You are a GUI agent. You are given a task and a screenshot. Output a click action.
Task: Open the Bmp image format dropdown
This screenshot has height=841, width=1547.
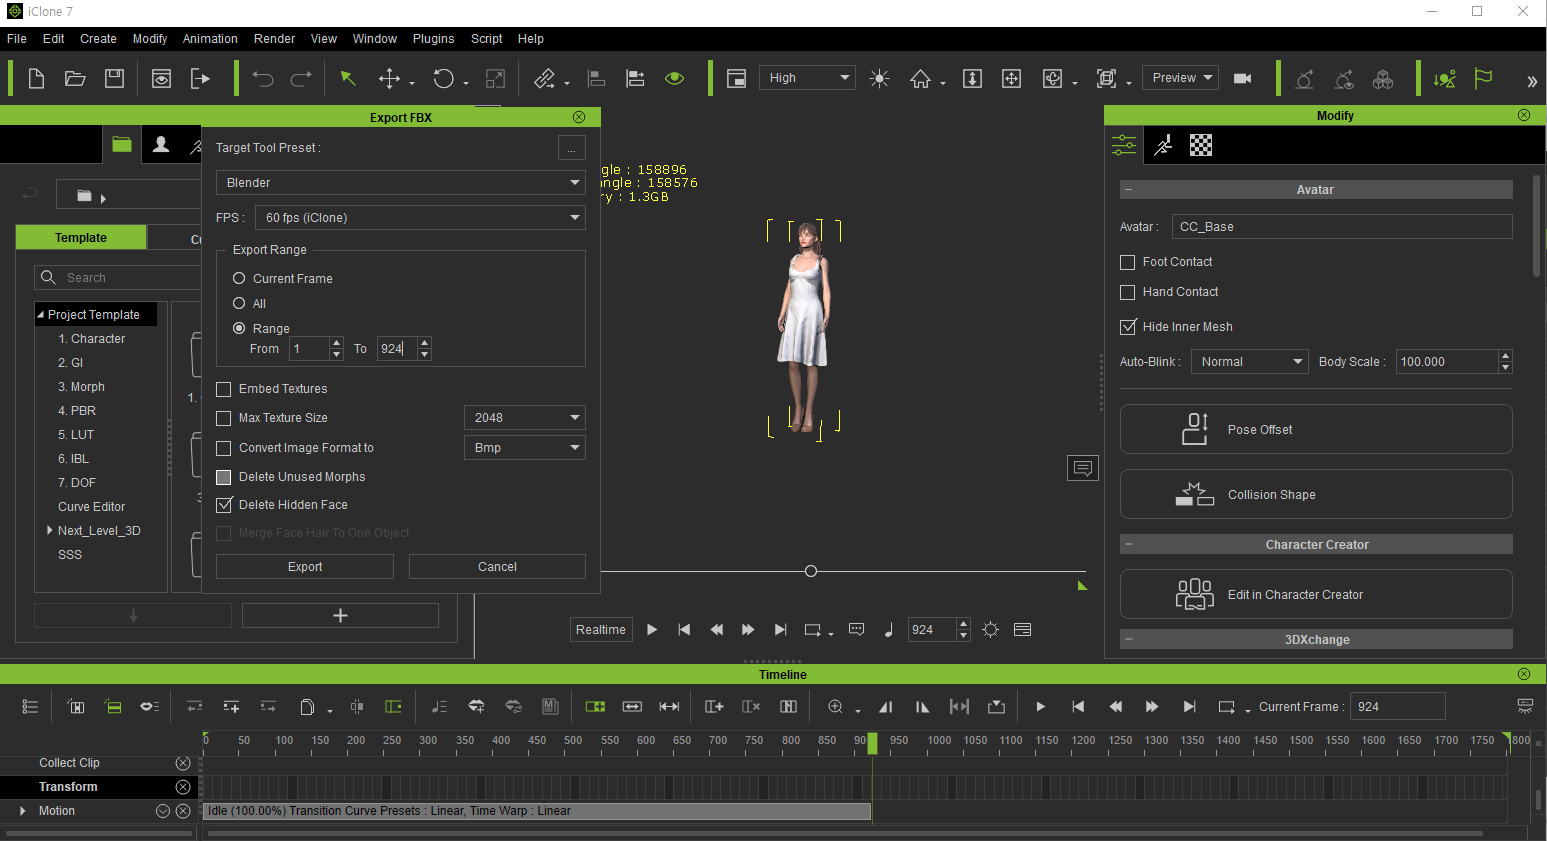pyautogui.click(x=525, y=448)
